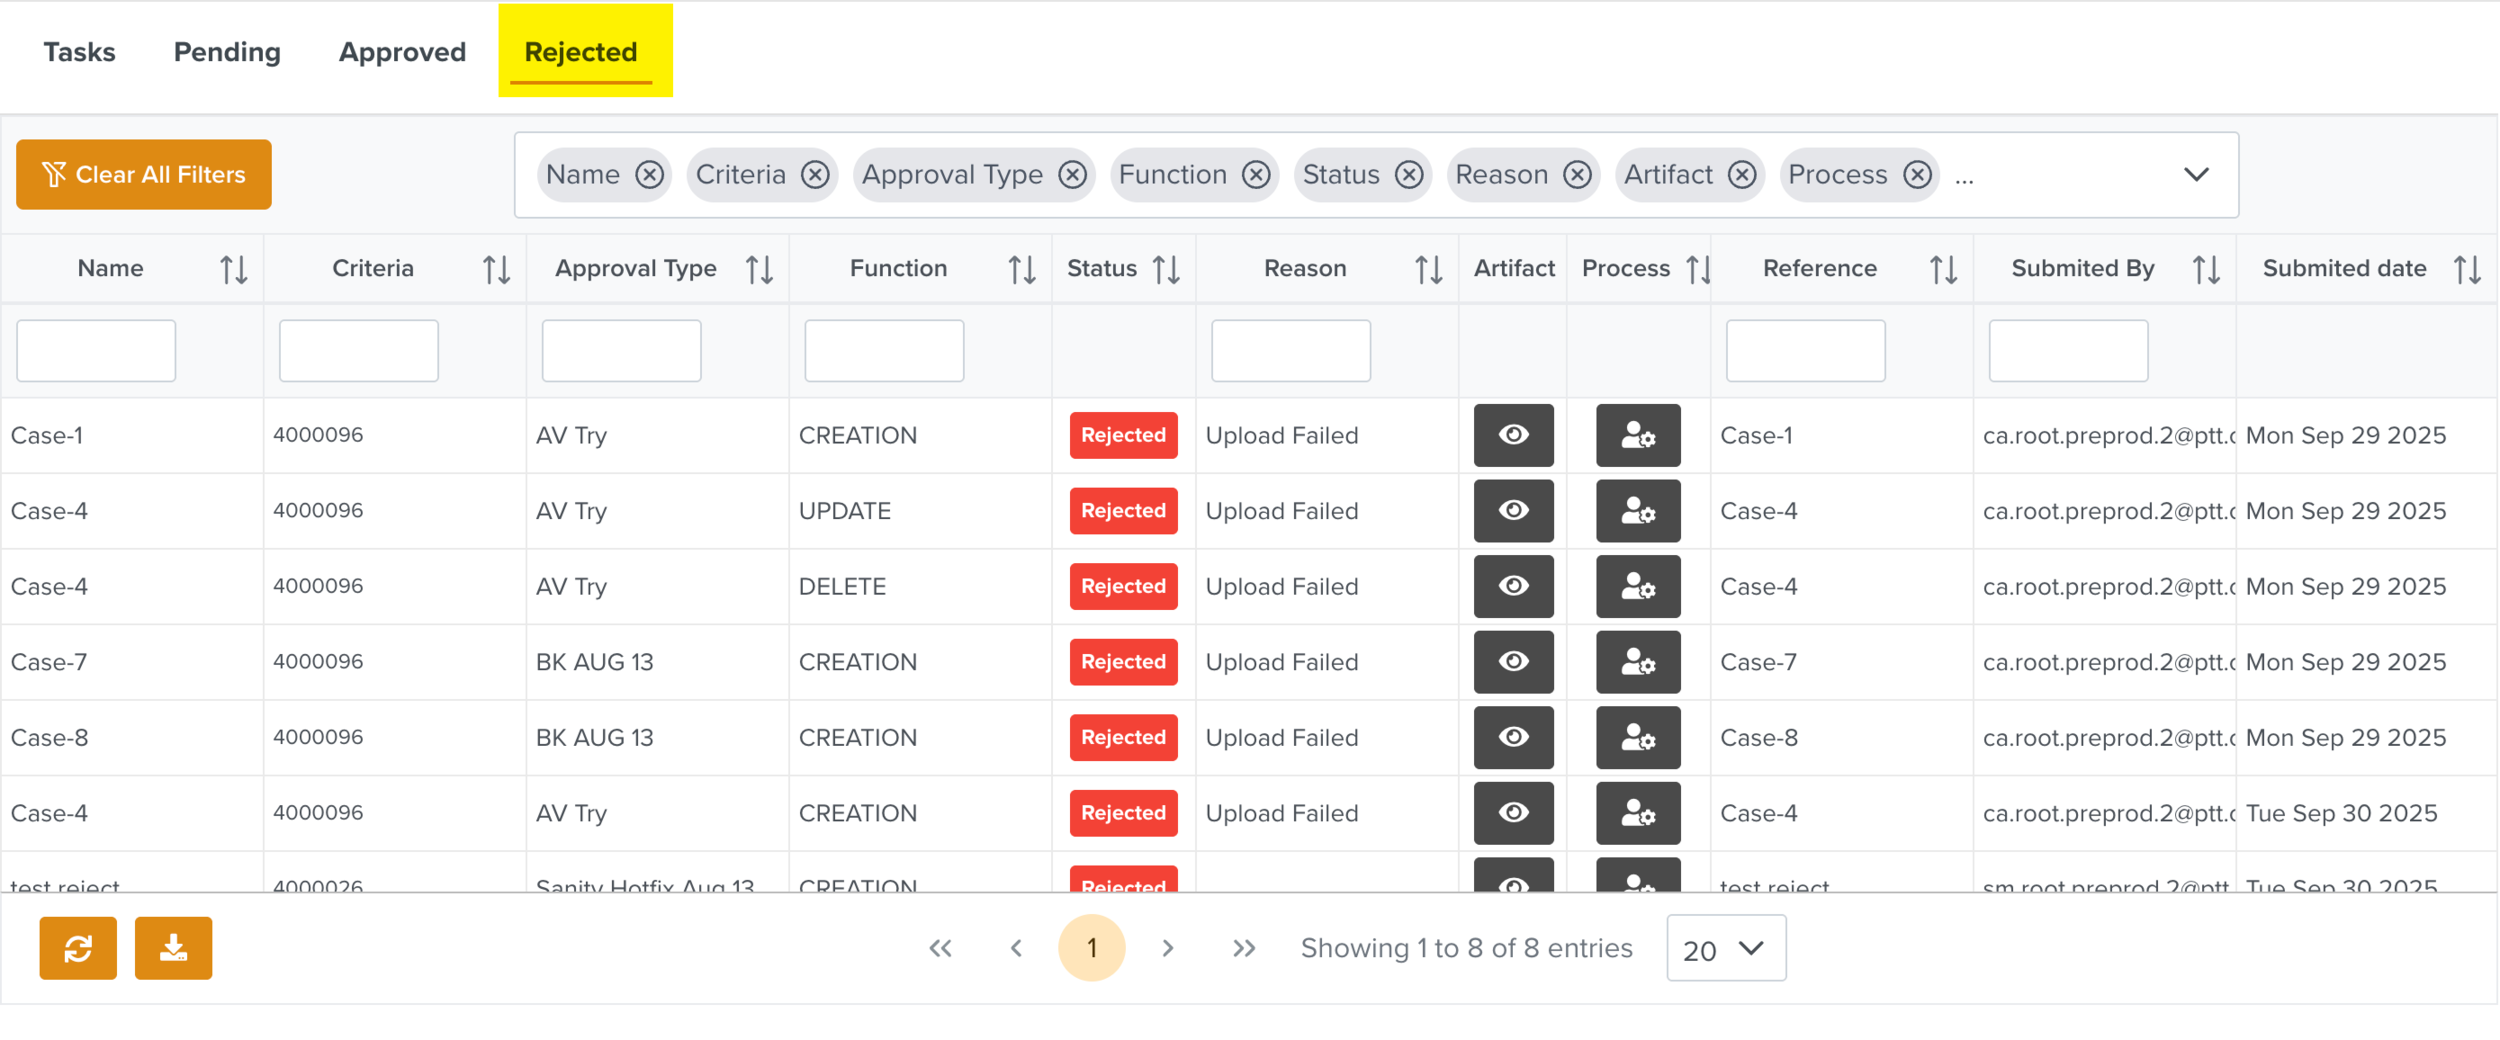This screenshot has width=2500, height=1040.
Task: Switch to the Pending tab
Action: tap(227, 52)
